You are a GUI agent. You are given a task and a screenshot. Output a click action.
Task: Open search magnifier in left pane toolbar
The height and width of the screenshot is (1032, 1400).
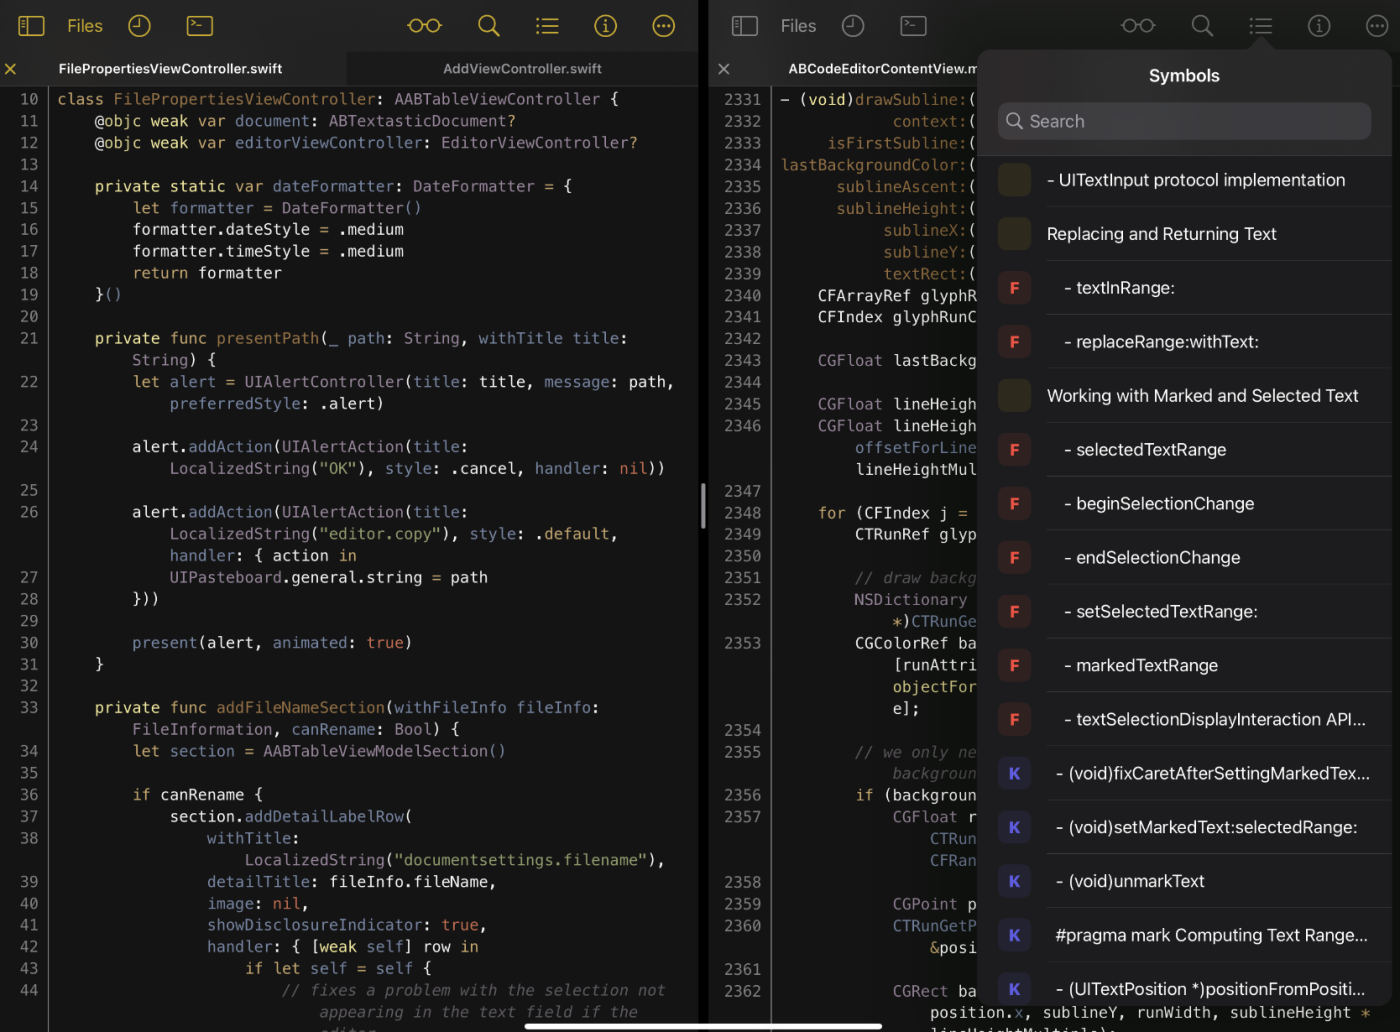click(488, 26)
